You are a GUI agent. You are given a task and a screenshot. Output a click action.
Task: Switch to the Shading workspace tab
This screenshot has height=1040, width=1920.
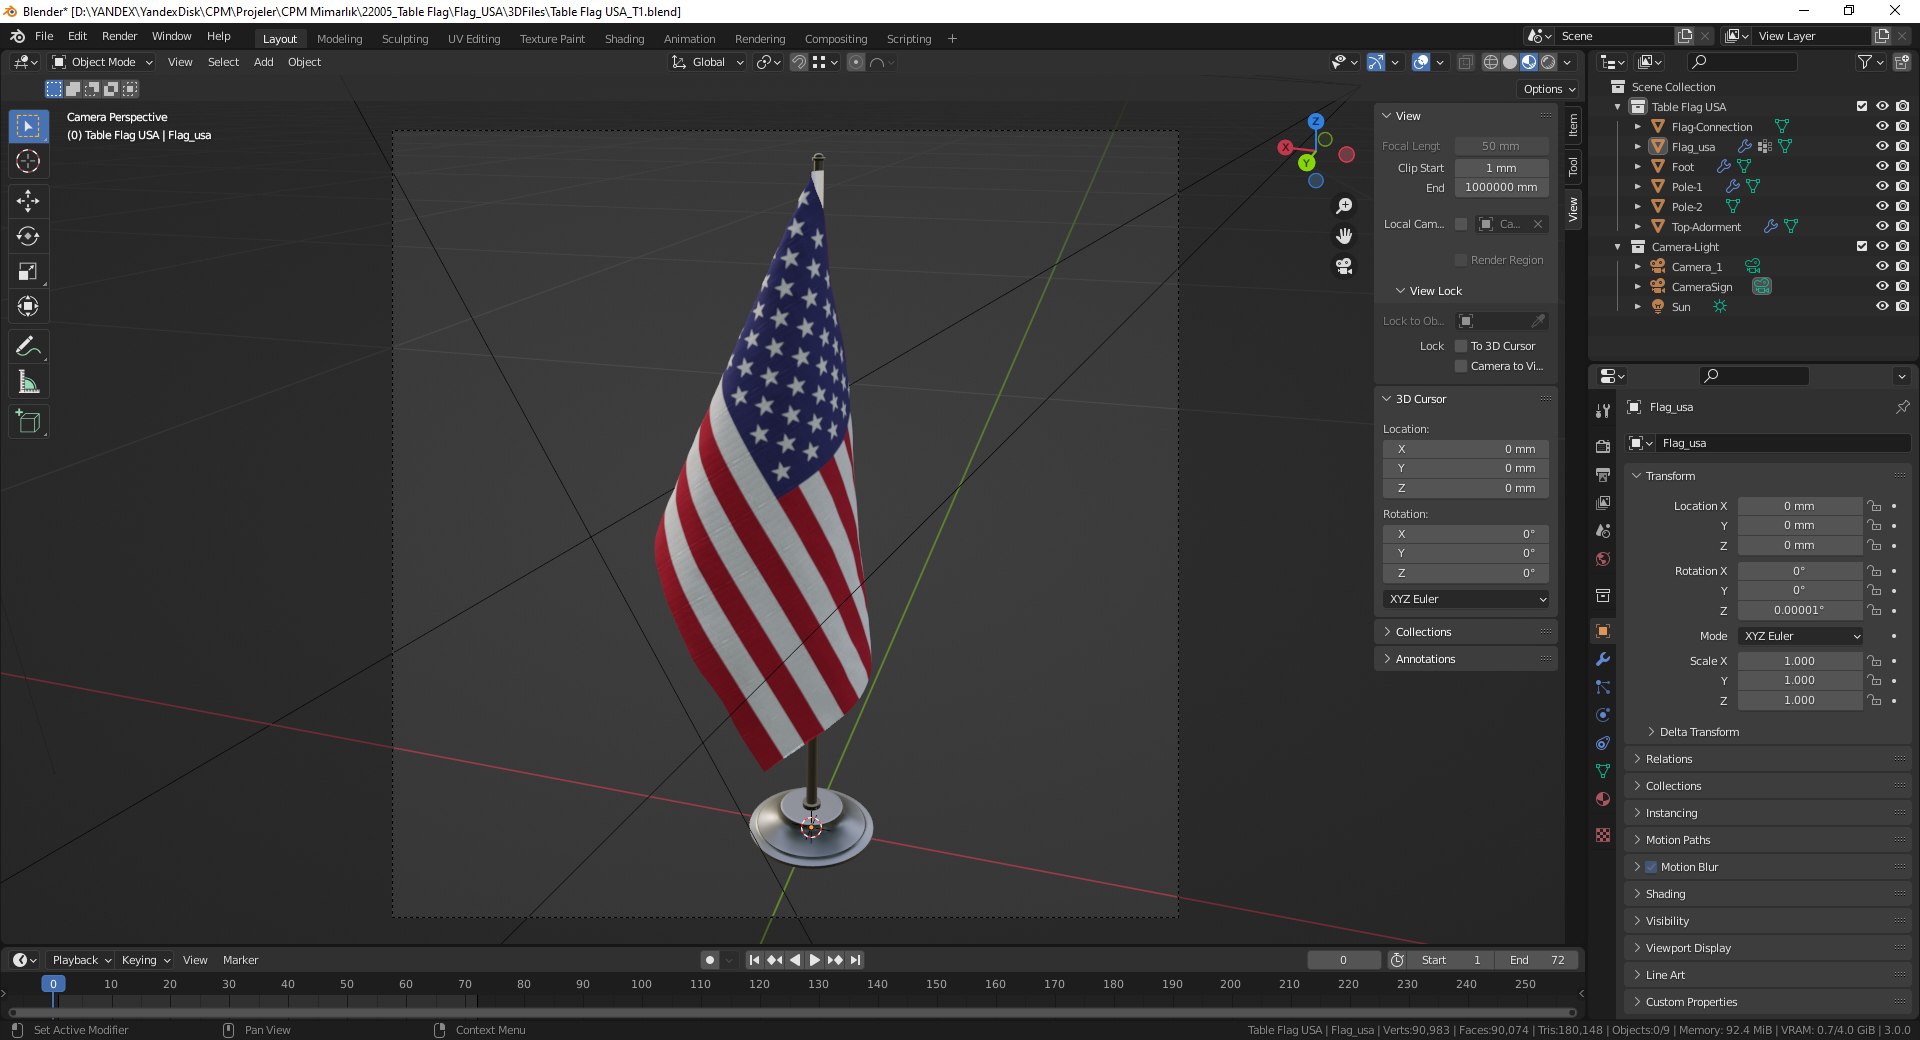click(624, 39)
